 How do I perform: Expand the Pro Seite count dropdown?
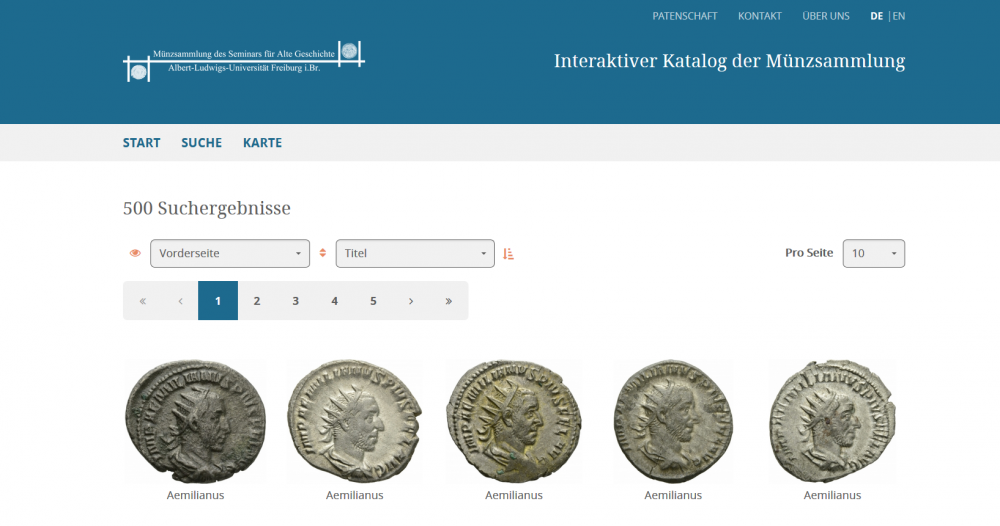873,254
